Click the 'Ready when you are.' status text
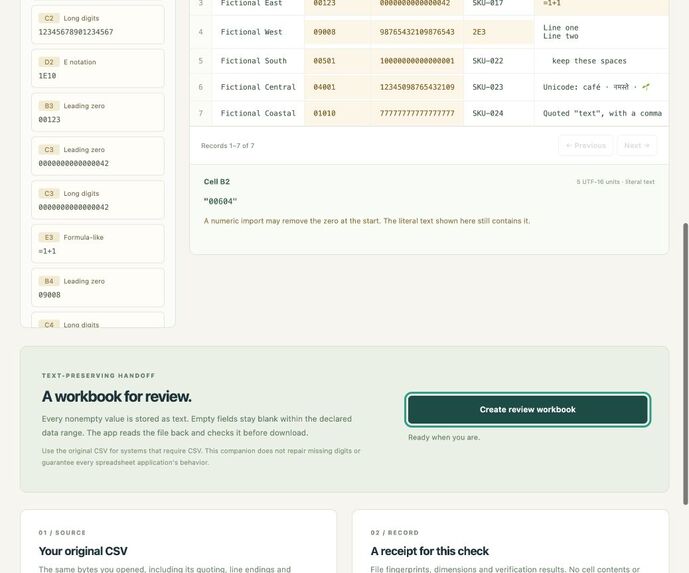The image size is (689, 573). click(x=444, y=437)
